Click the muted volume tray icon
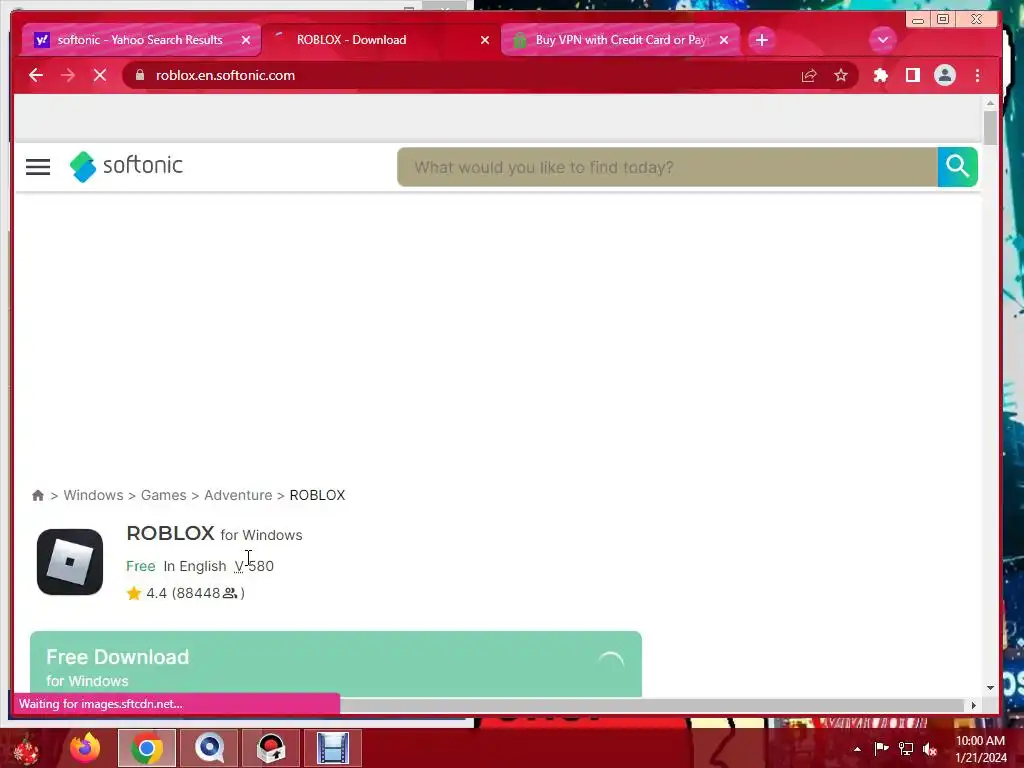This screenshot has width=1024, height=768. point(930,749)
